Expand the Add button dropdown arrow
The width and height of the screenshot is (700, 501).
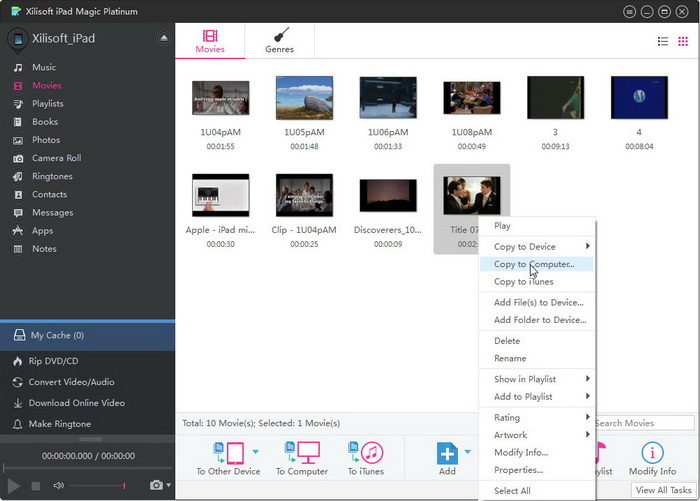coord(467,453)
